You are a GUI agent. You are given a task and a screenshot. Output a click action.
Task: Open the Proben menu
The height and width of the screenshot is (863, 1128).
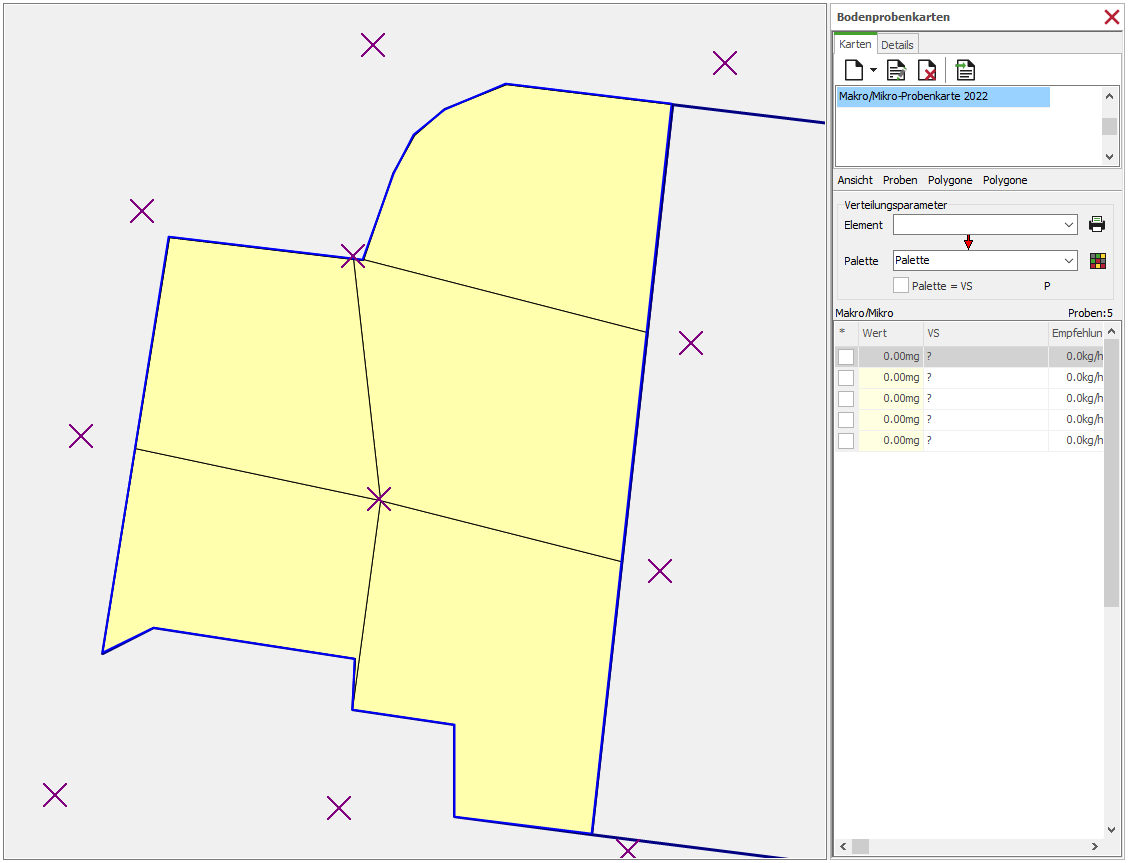tap(900, 180)
